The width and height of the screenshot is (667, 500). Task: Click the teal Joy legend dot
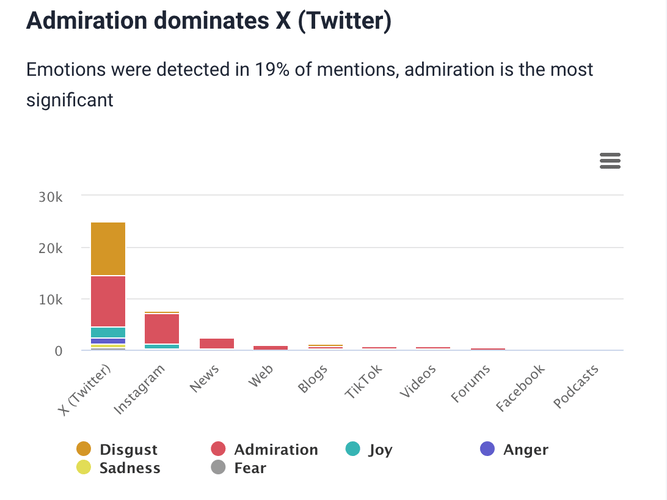[x=352, y=450]
